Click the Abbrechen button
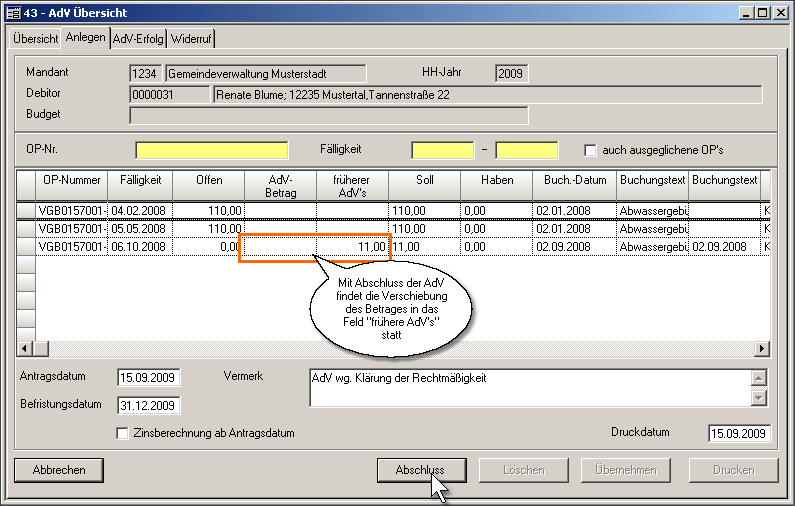Screen dimensions: 795x506 (59, 470)
